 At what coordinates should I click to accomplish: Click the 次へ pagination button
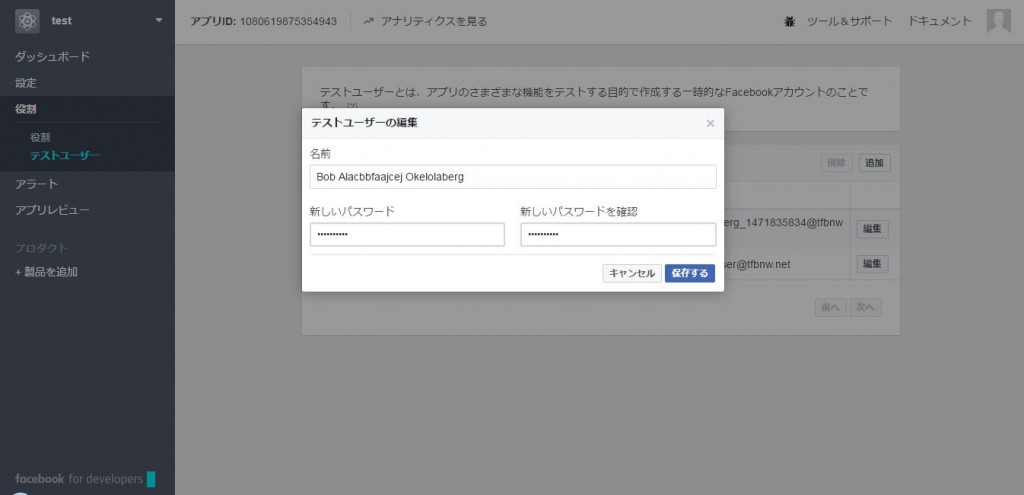tap(865, 308)
